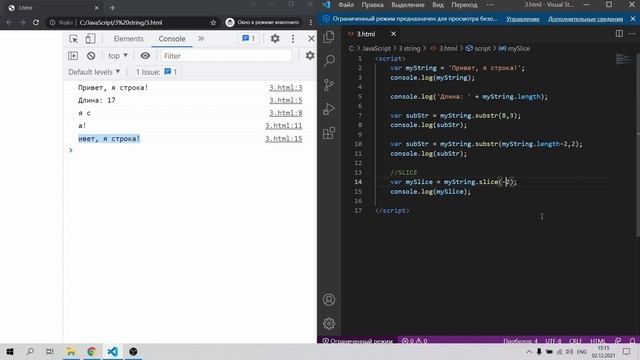The width and height of the screenshot is (640, 360).
Task: Select the inspect element picker icon
Action: pyautogui.click(x=73, y=39)
